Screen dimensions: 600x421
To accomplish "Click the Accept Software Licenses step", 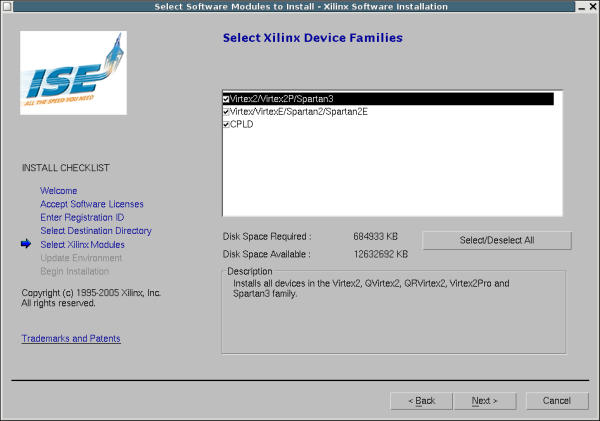I will click(92, 204).
